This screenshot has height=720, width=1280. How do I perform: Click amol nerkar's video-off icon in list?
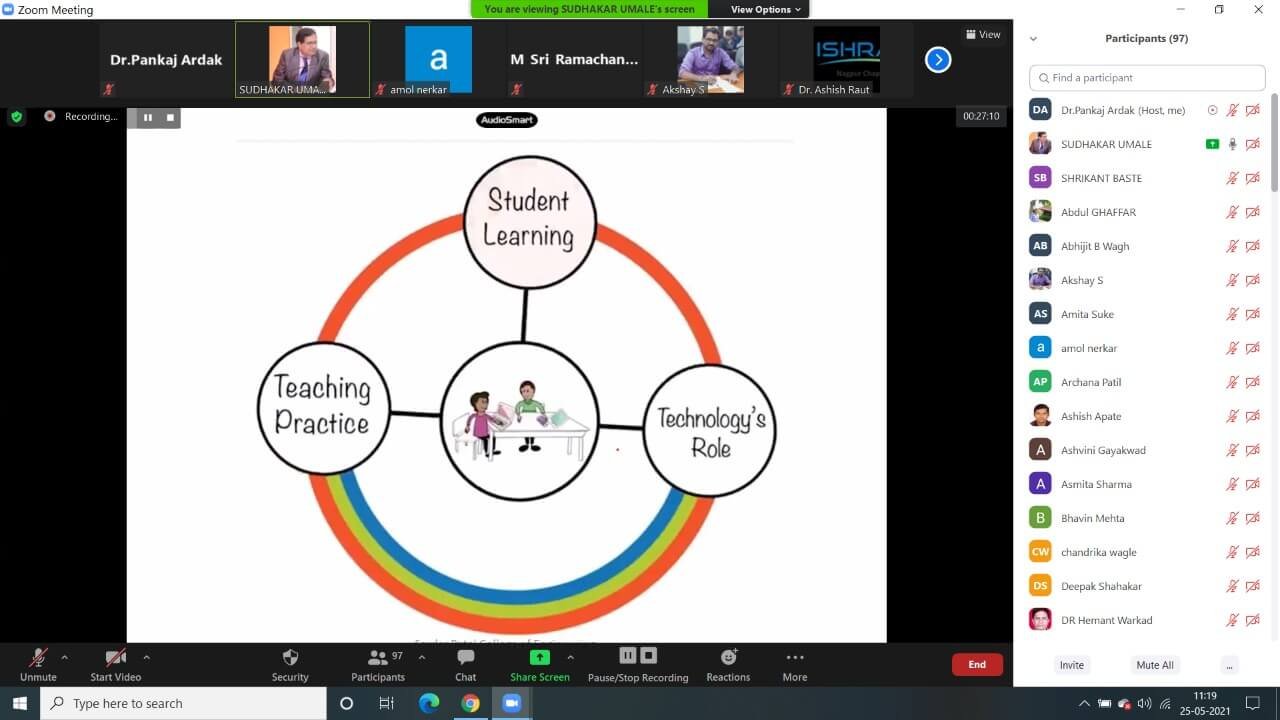[x=1252, y=348]
